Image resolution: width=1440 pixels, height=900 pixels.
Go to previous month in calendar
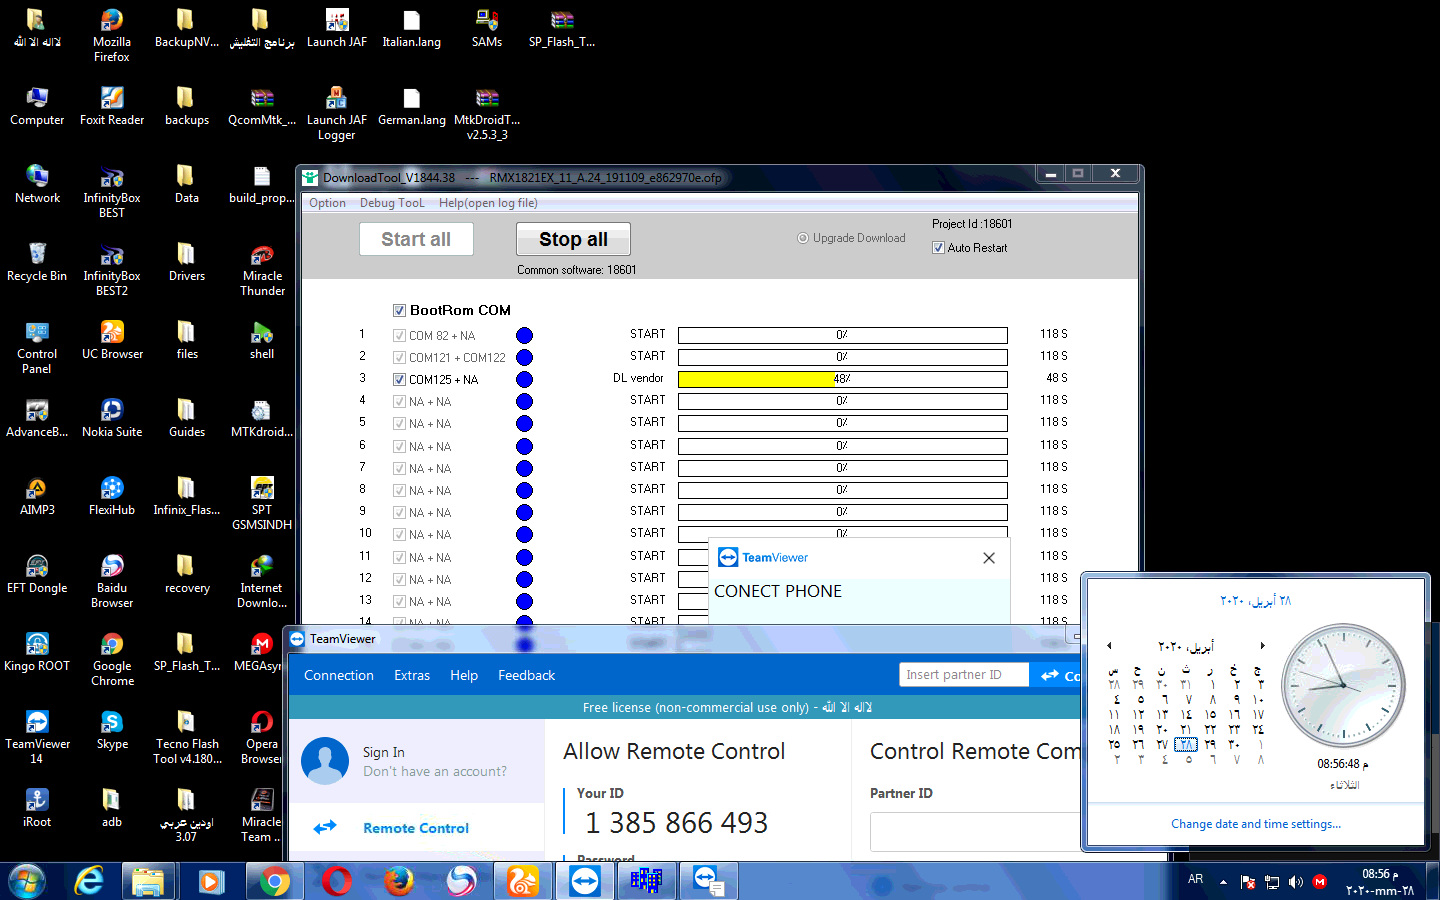point(1110,646)
